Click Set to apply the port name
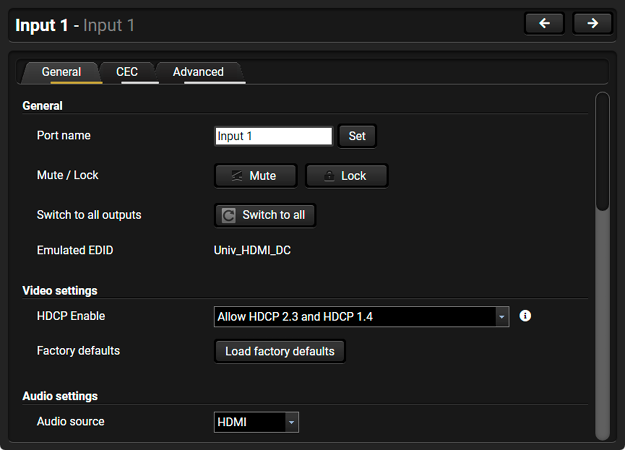This screenshot has width=625, height=450. click(x=357, y=136)
